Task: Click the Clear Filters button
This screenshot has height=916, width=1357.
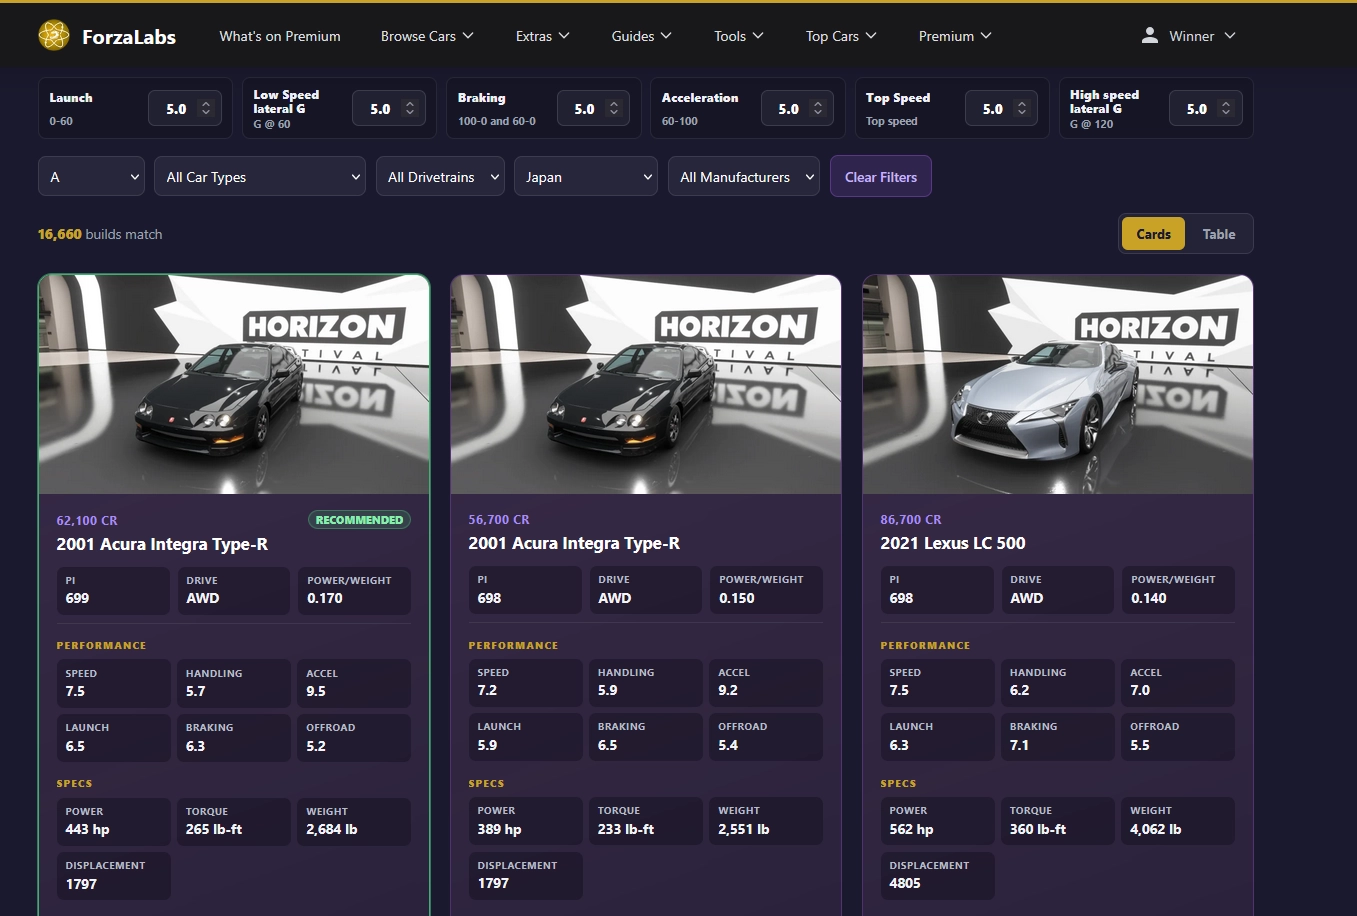Action: point(881,177)
